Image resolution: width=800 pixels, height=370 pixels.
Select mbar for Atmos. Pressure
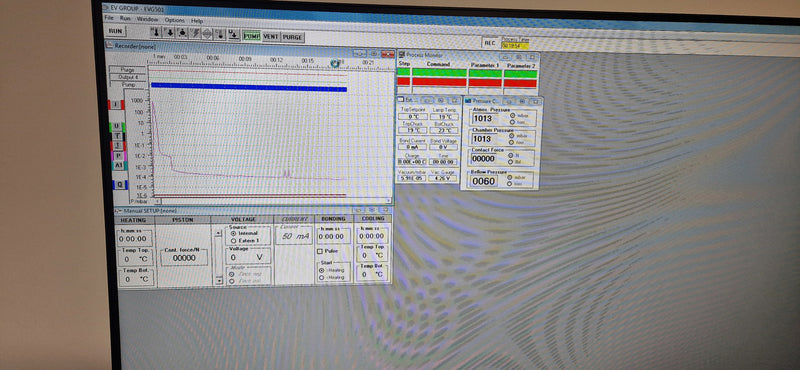click(512, 115)
